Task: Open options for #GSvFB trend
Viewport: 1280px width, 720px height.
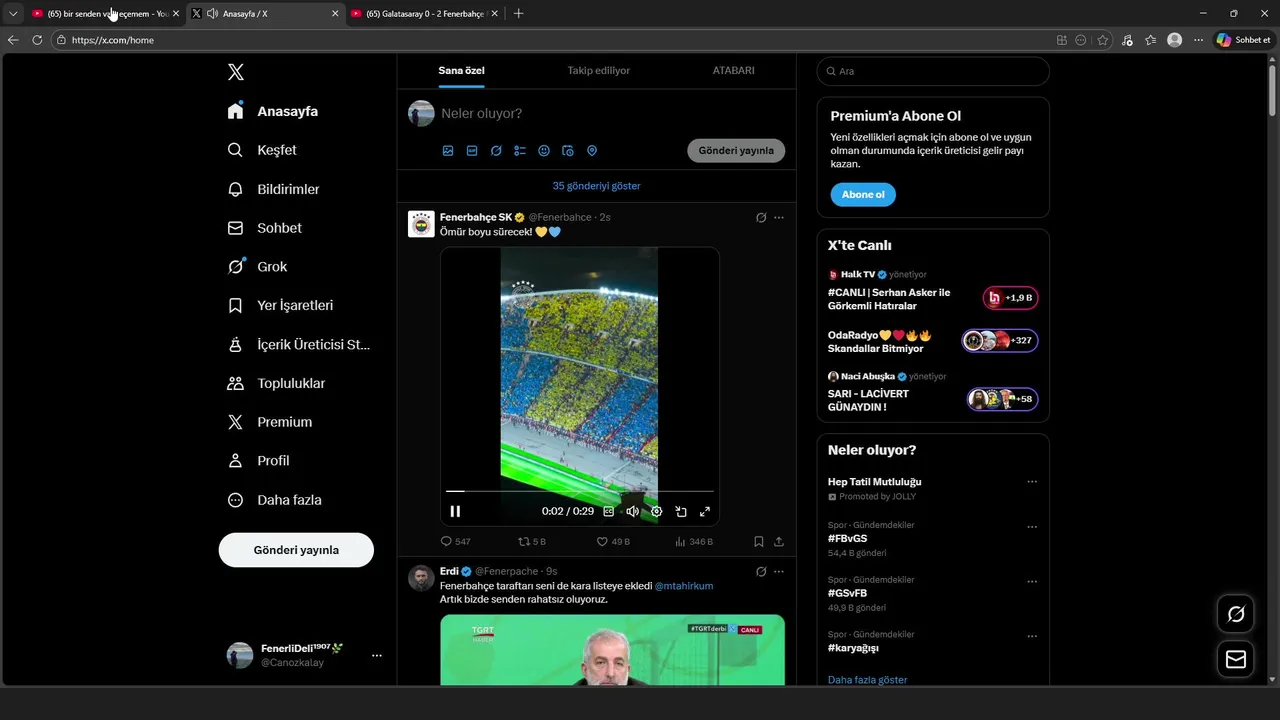Action: point(1032,582)
